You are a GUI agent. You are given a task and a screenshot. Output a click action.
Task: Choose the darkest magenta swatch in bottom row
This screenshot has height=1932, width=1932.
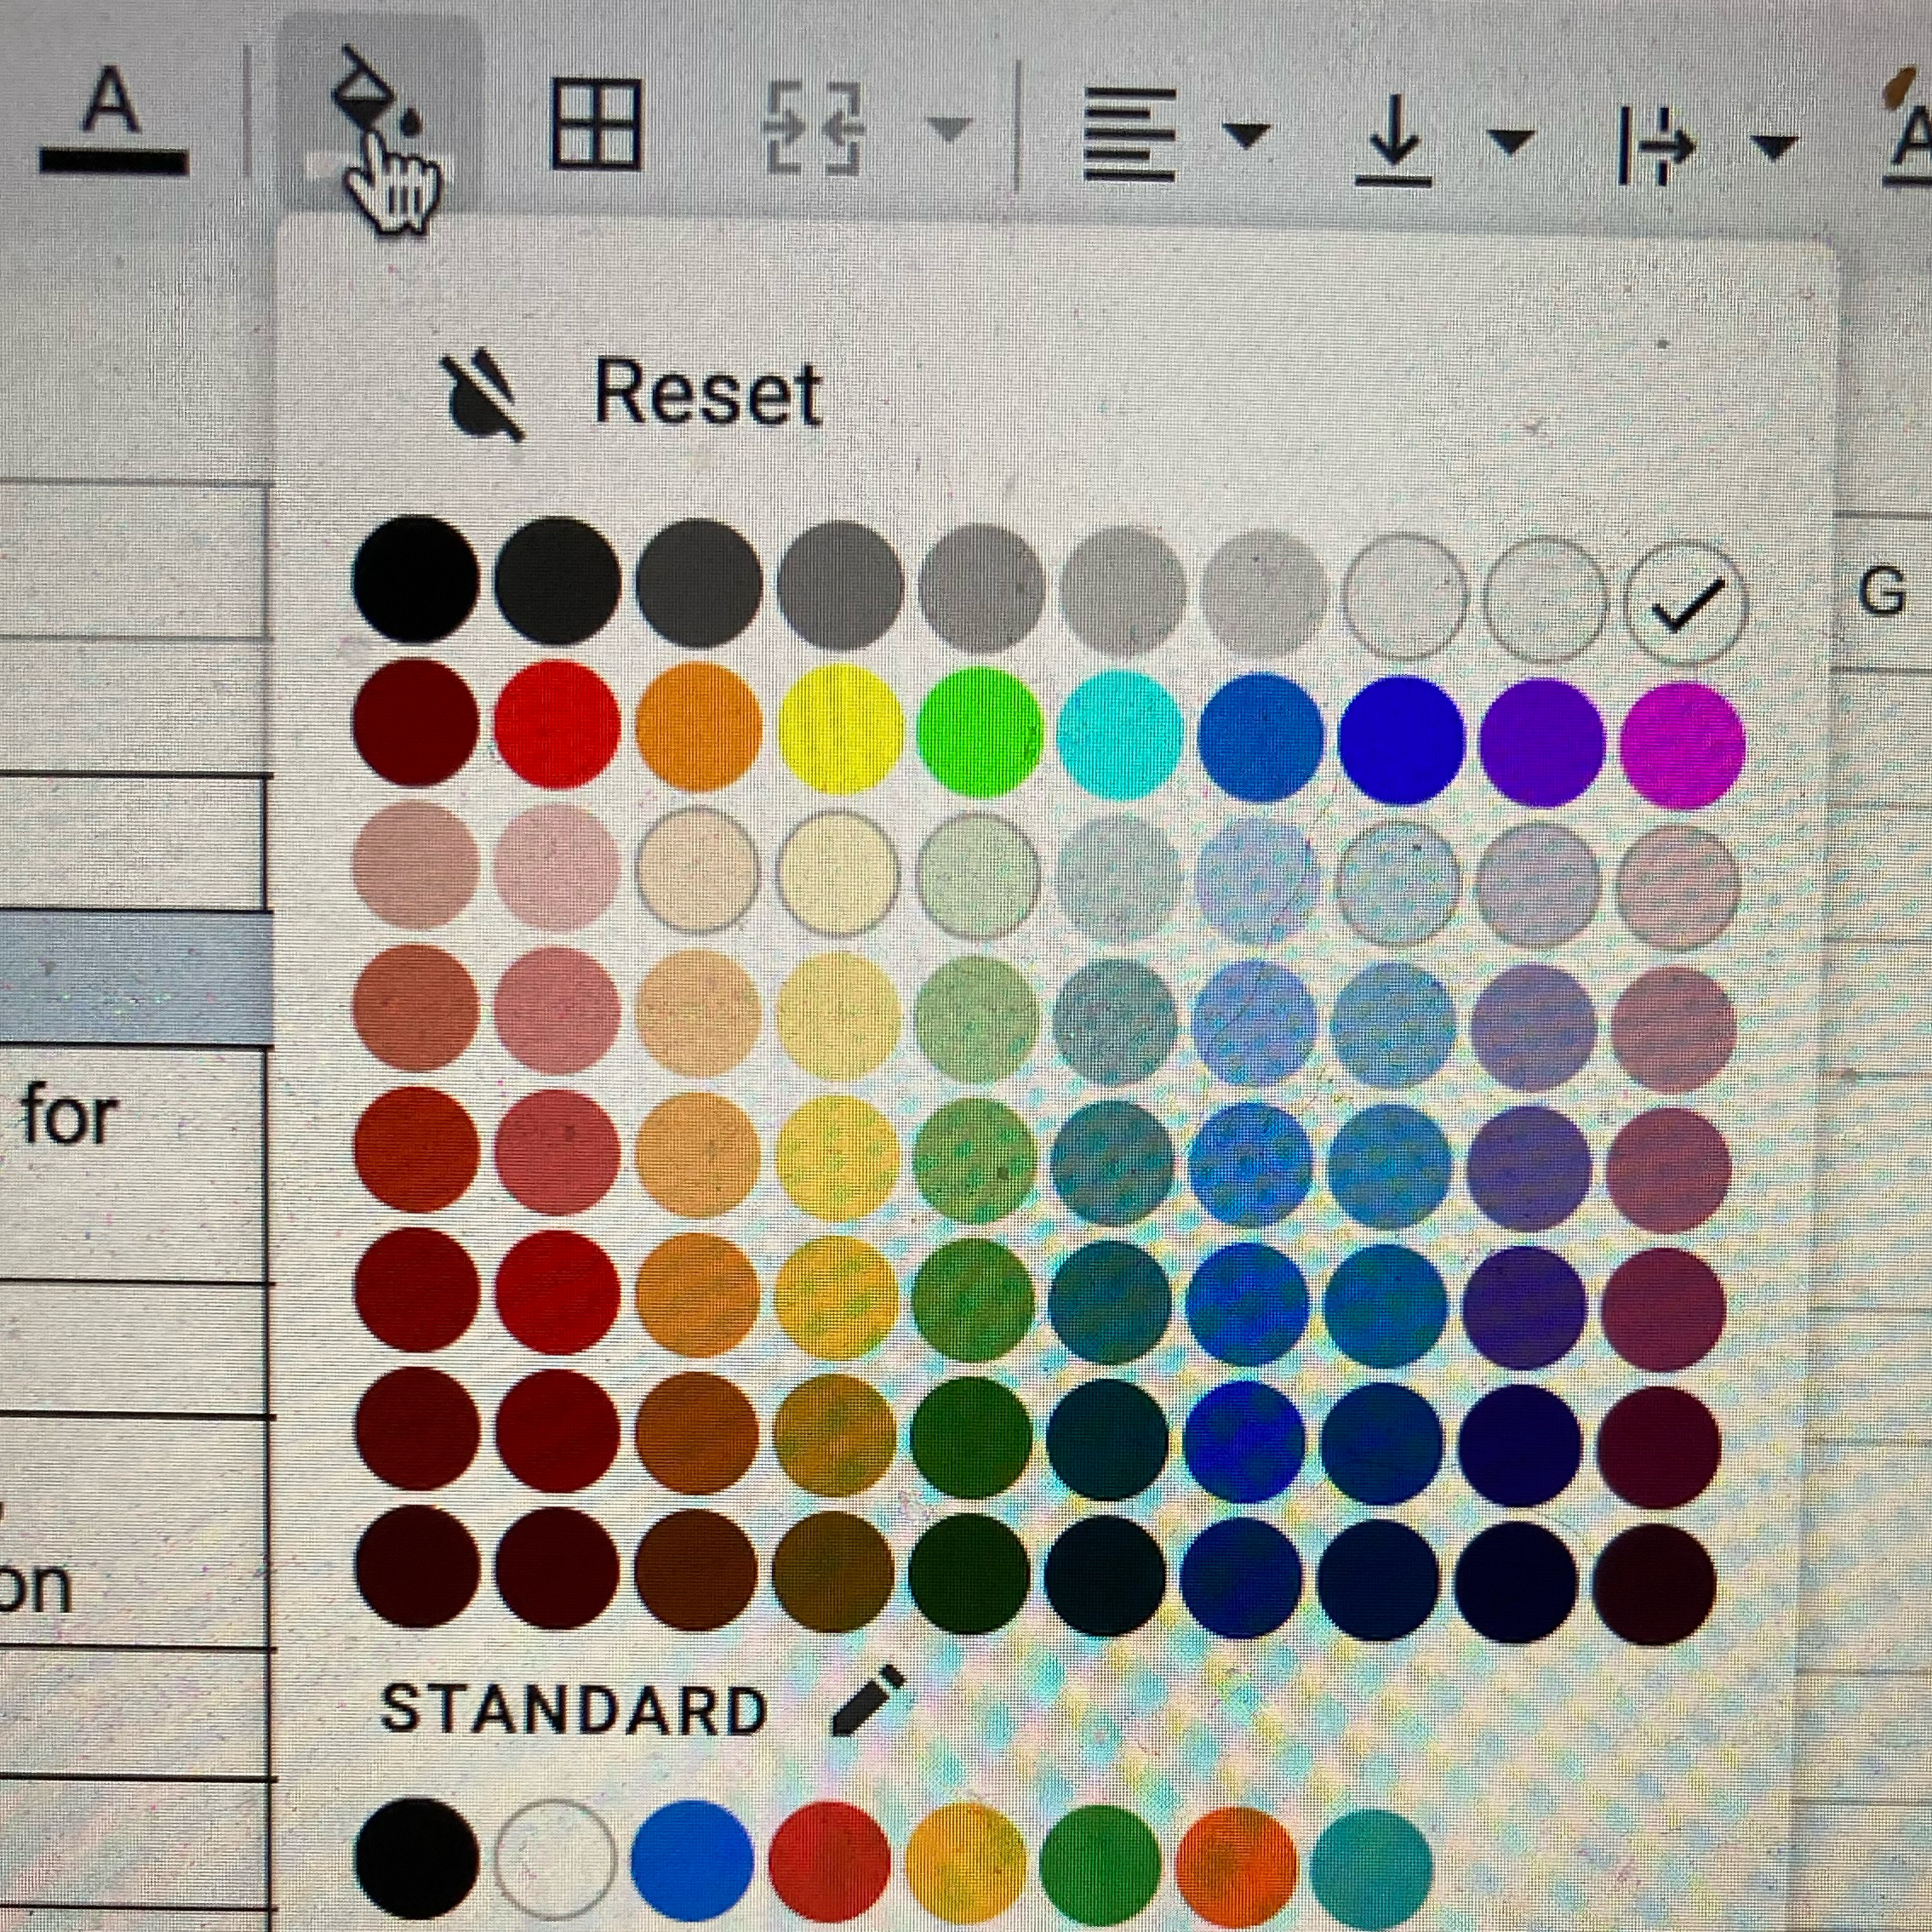1655,1584
